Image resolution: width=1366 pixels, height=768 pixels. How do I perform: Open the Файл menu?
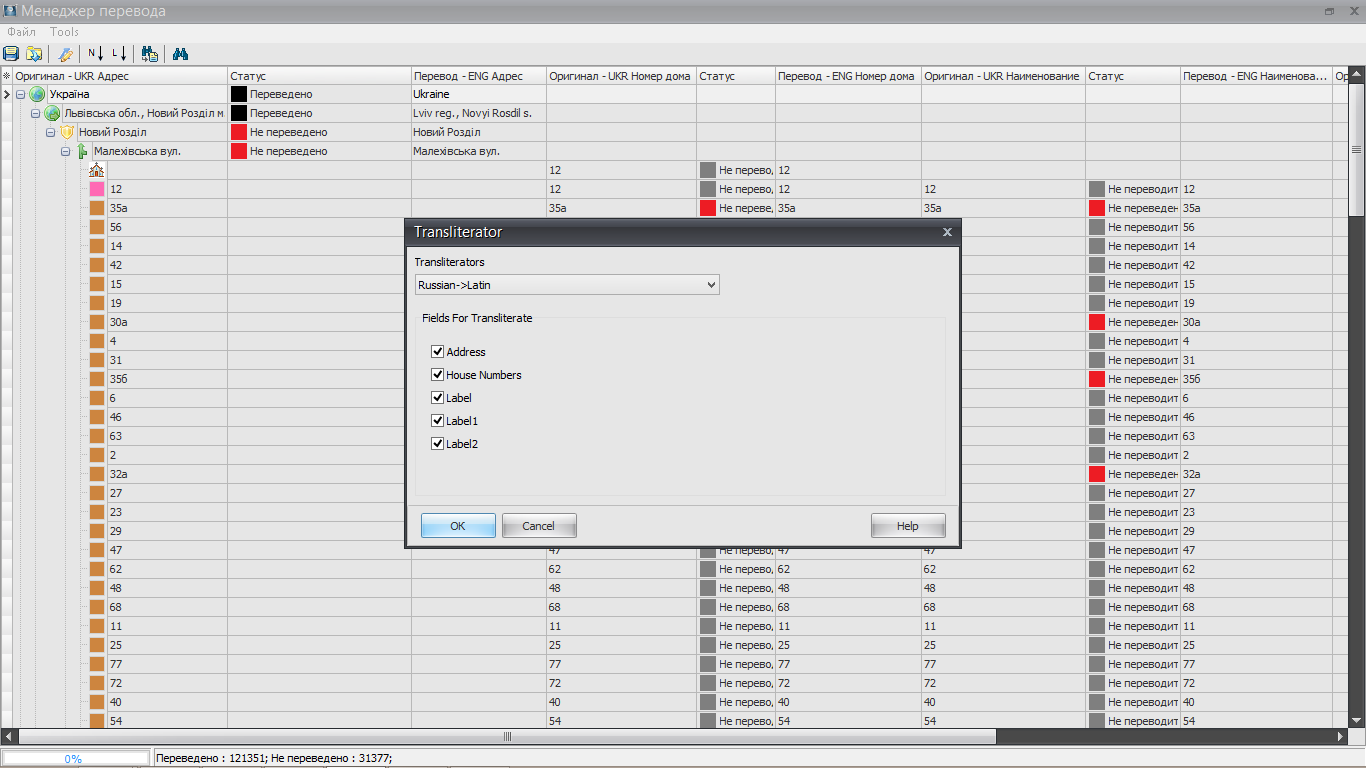(x=21, y=32)
